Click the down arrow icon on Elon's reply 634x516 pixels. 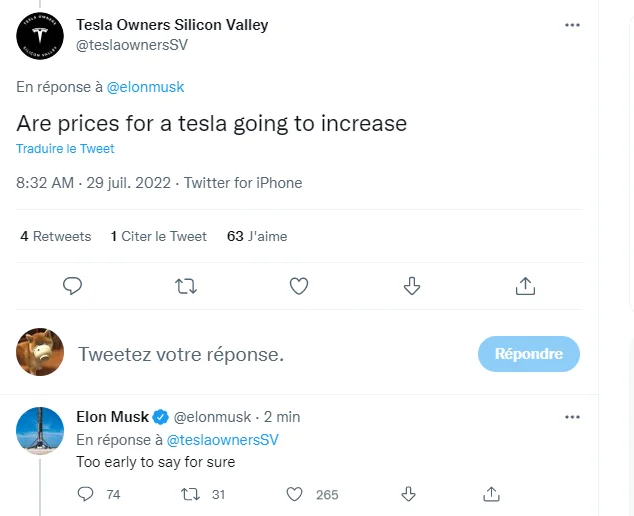[408, 494]
